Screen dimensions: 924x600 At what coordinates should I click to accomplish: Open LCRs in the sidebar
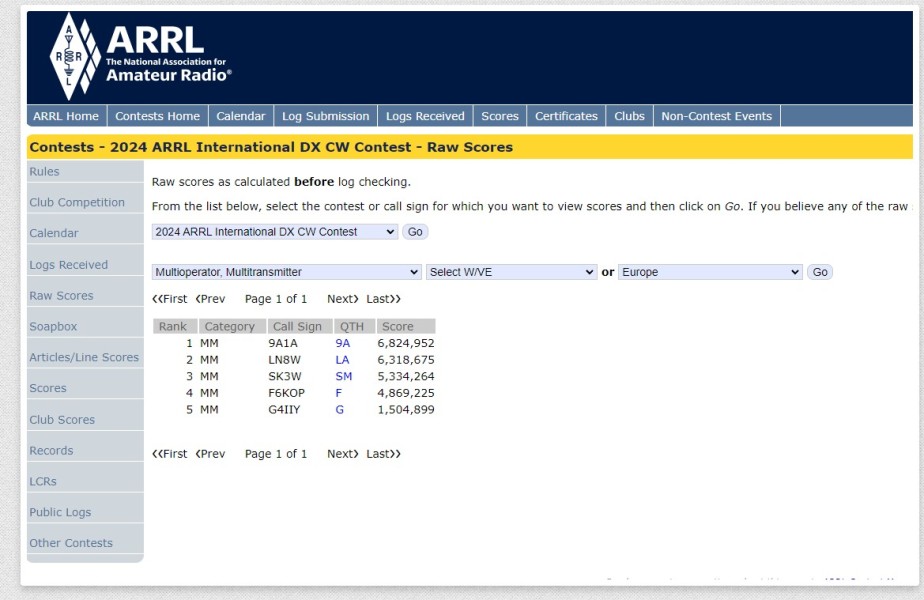(x=43, y=481)
